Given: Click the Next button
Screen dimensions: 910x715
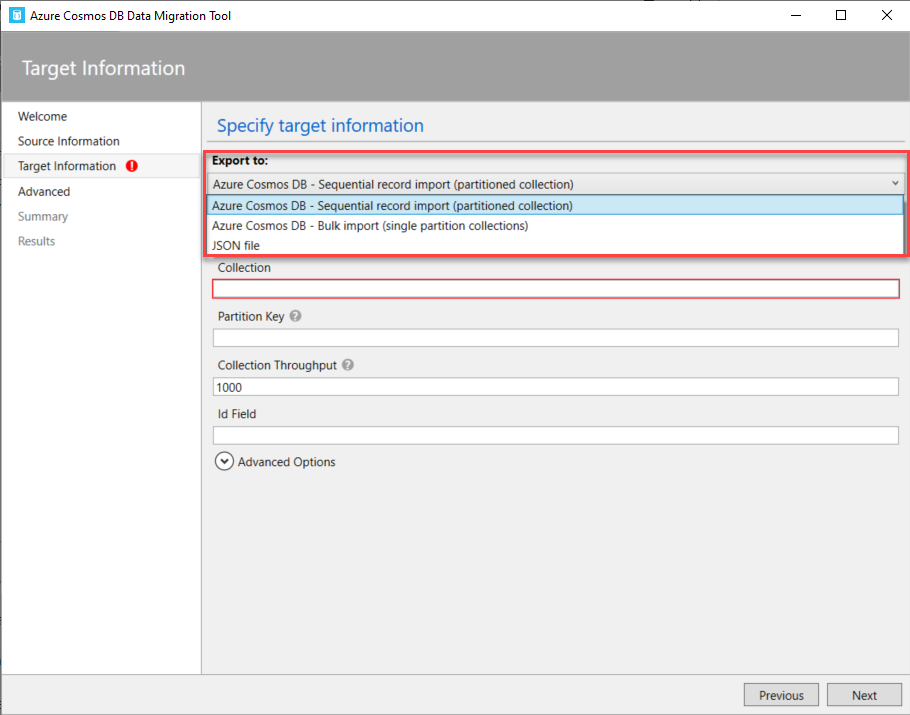Looking at the screenshot, I should tap(864, 695).
